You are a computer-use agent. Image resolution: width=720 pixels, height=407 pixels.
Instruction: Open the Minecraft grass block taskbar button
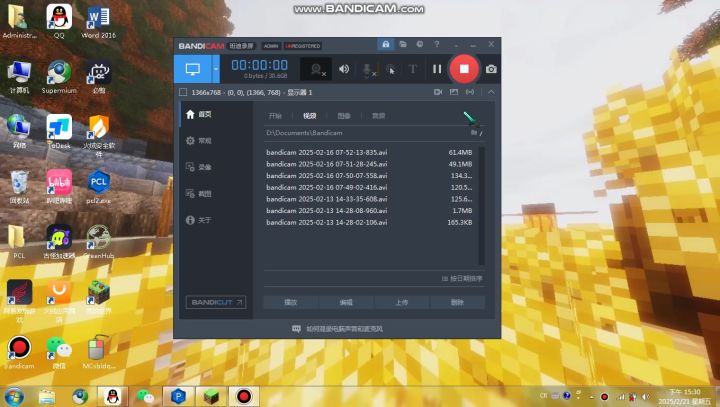[x=211, y=396]
